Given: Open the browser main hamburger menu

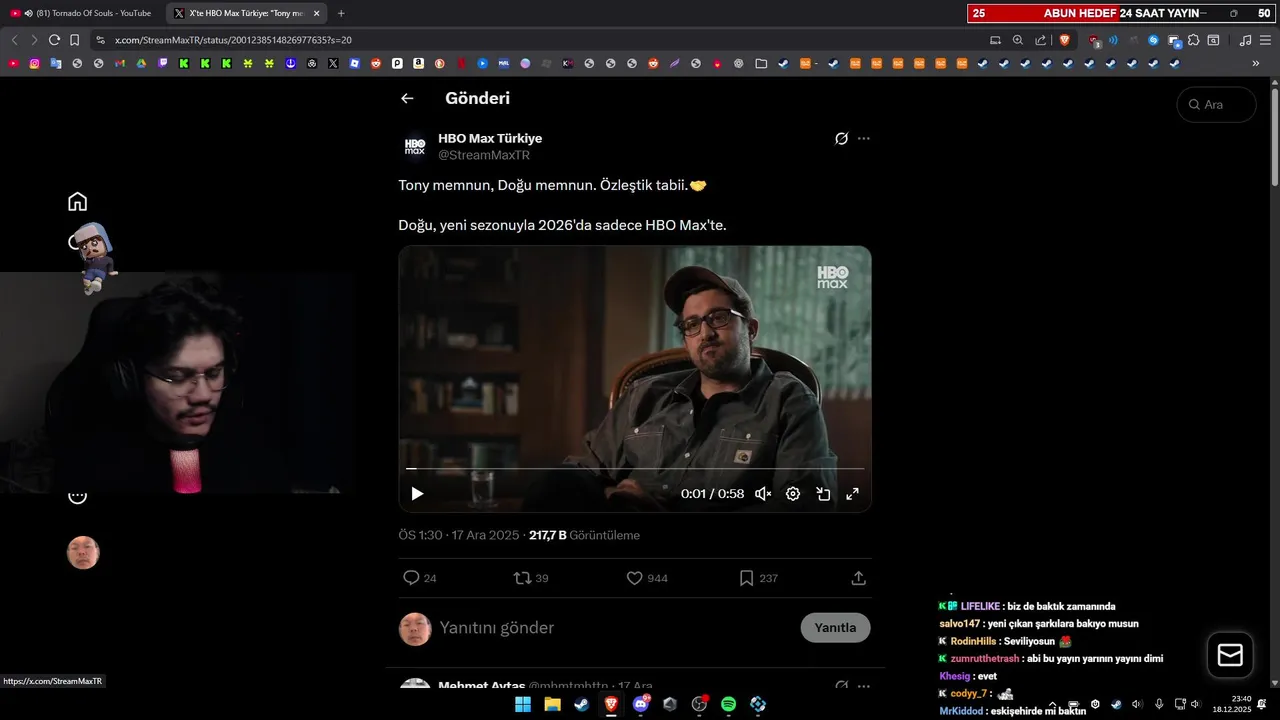Looking at the screenshot, I should point(1266,40).
